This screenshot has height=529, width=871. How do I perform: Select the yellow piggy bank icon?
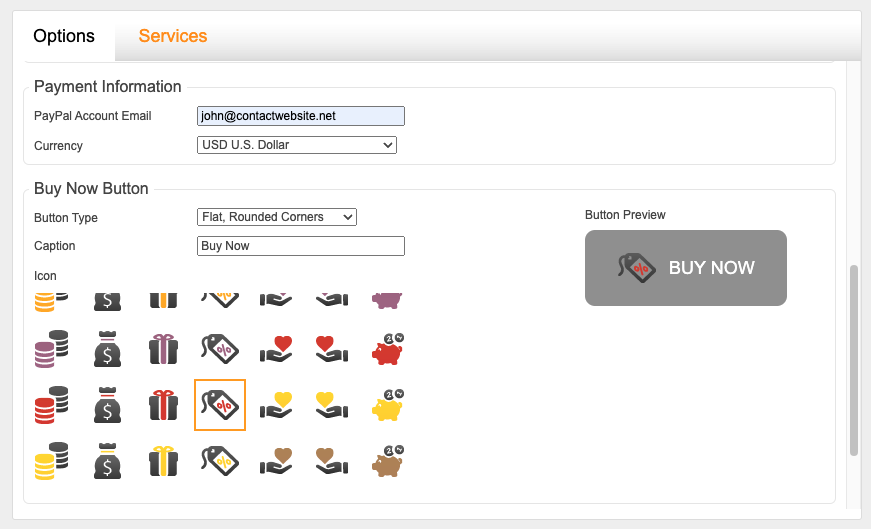click(387, 404)
